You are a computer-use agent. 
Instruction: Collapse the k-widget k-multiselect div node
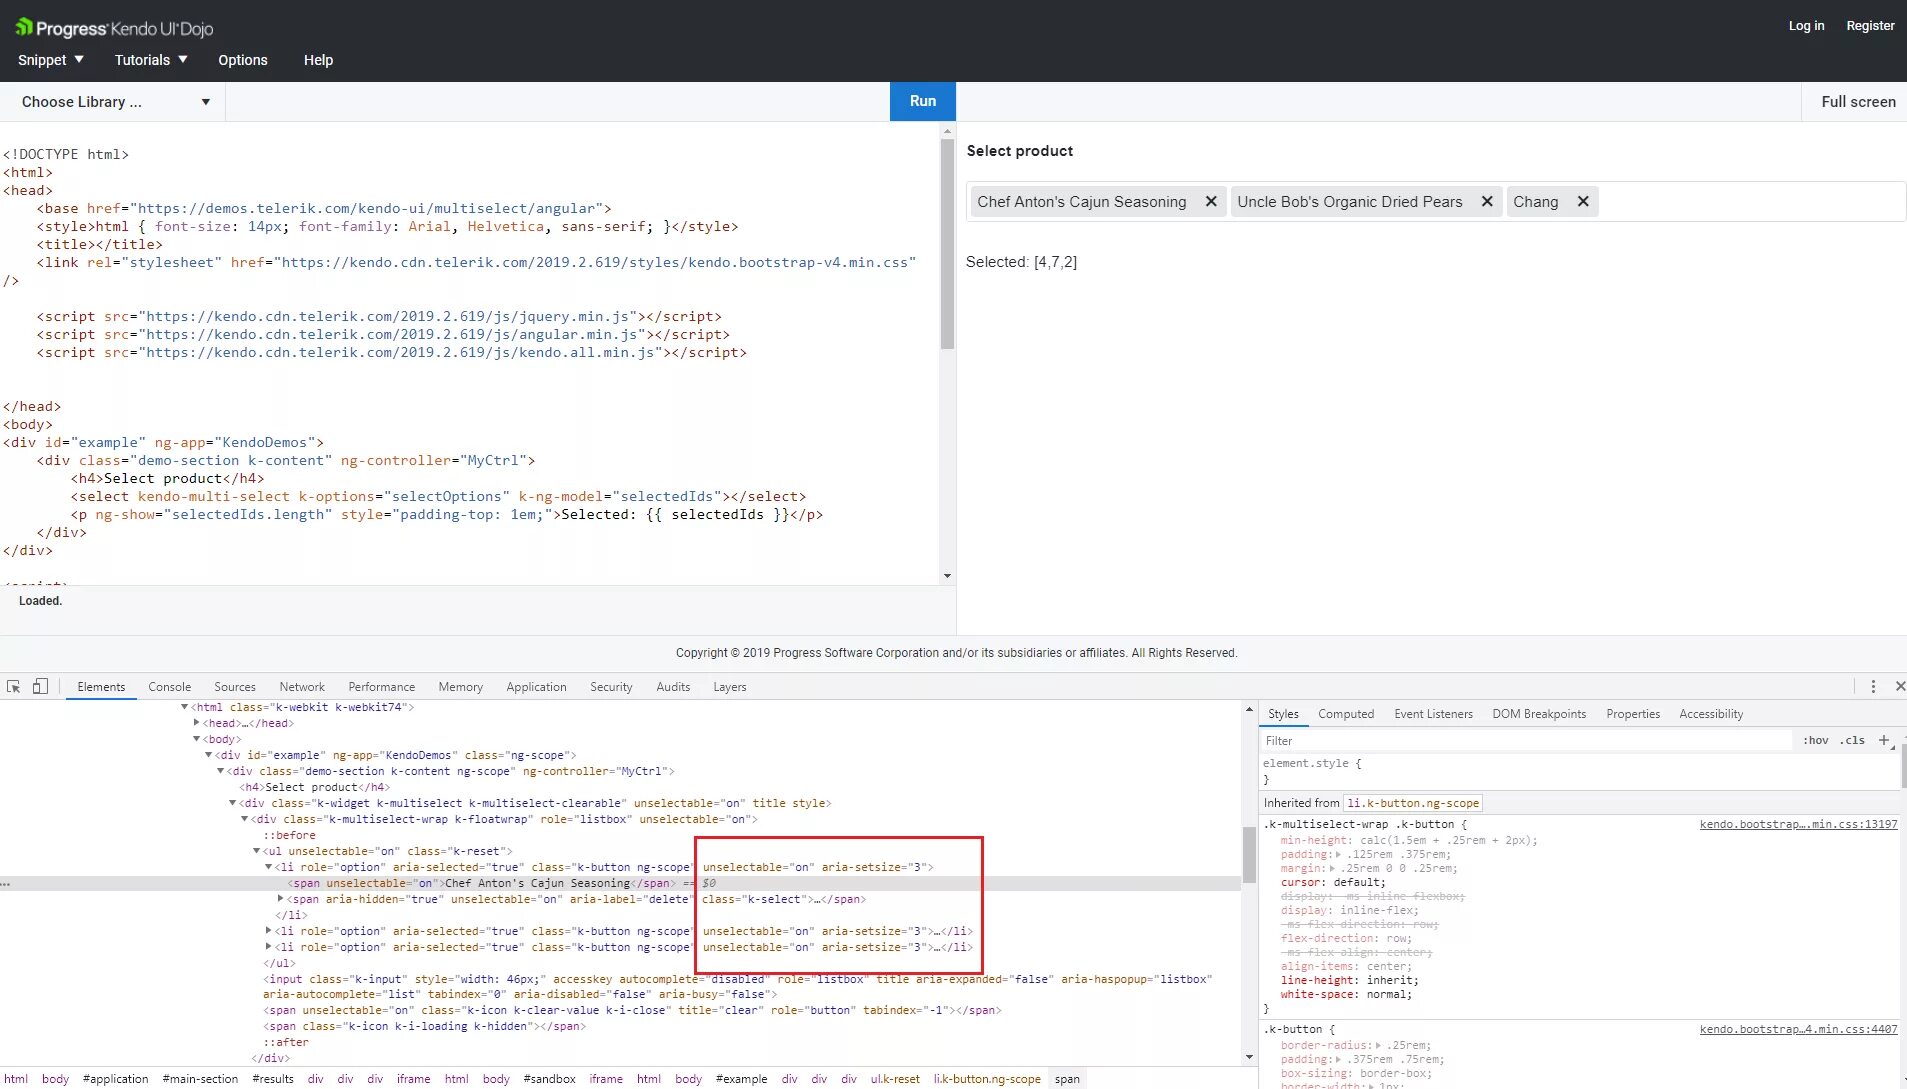pyautogui.click(x=233, y=804)
